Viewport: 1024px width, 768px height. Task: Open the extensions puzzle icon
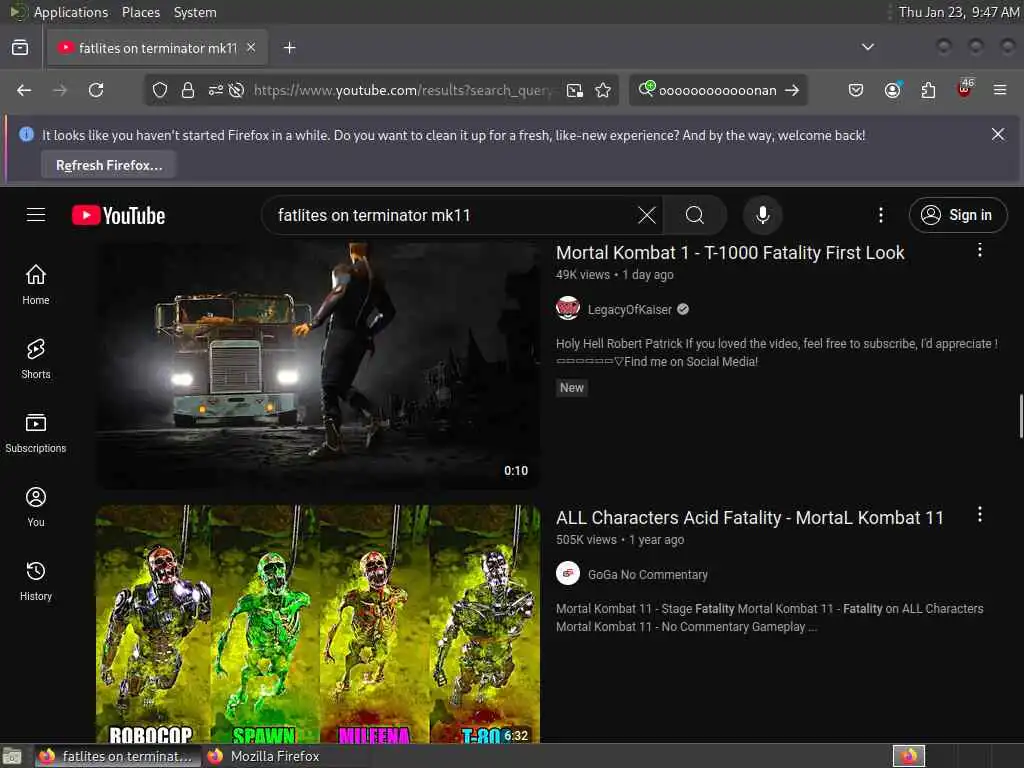tap(928, 90)
